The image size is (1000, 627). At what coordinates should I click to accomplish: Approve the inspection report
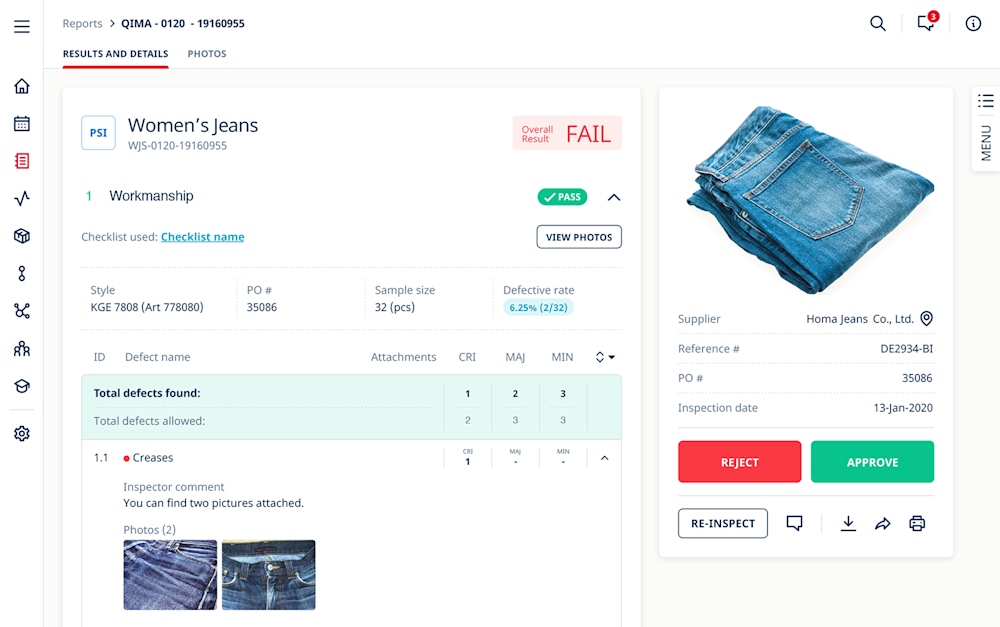coord(872,462)
